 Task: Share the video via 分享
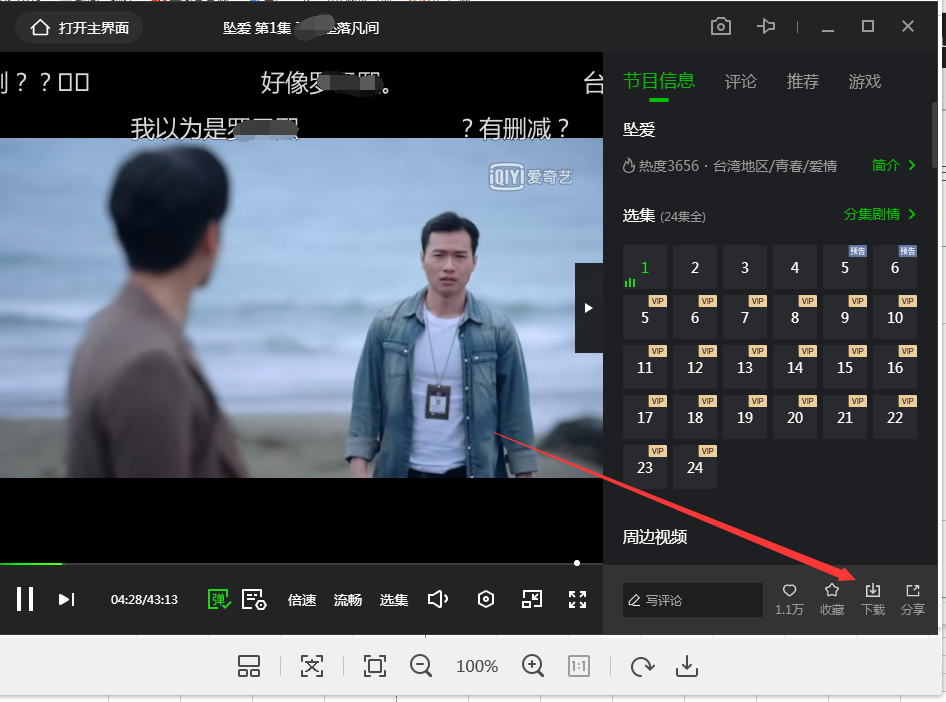point(912,598)
